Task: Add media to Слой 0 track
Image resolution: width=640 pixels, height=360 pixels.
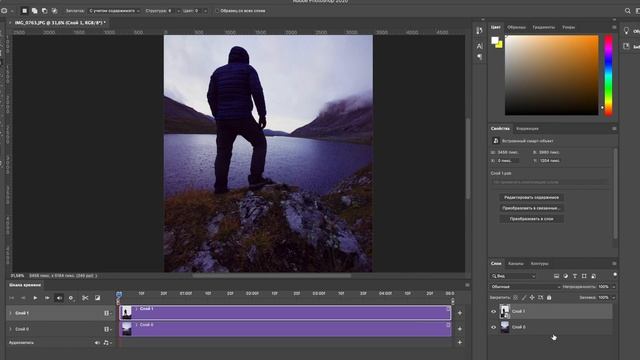Action: [460, 329]
